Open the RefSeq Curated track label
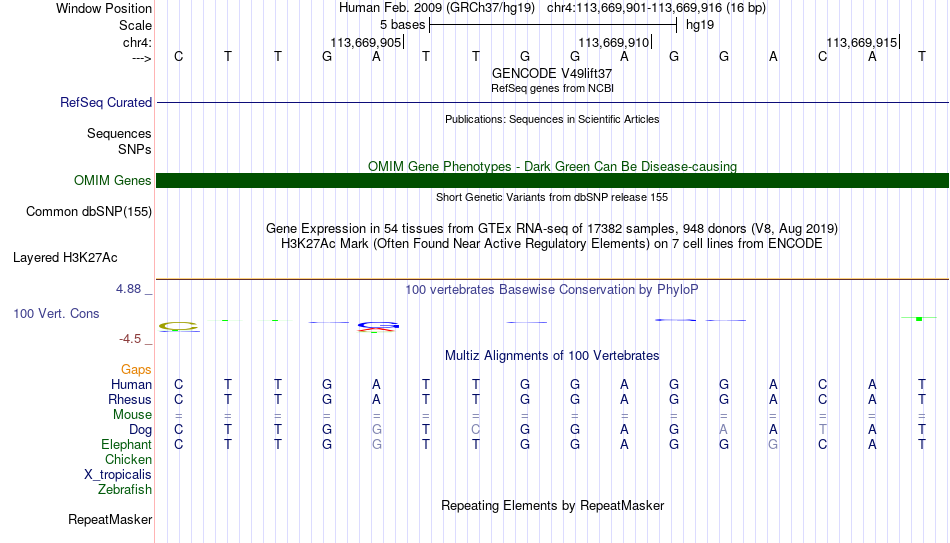The height and width of the screenshot is (543, 950). point(105,102)
